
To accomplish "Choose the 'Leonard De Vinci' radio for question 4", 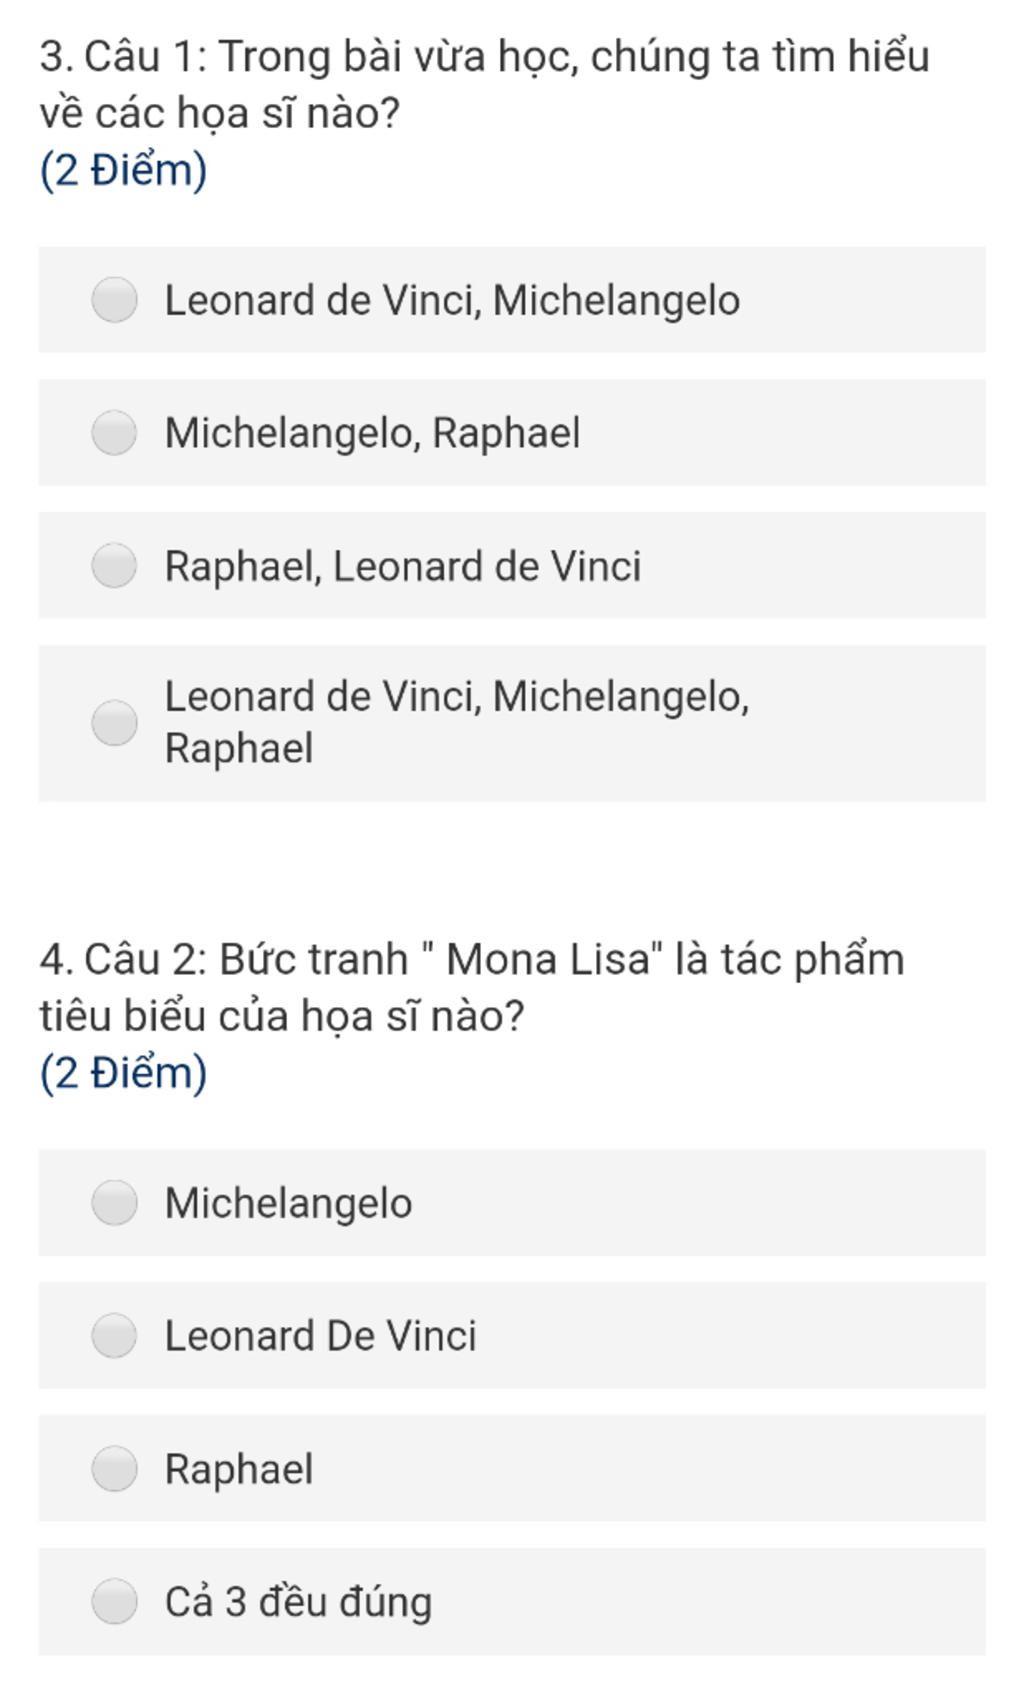I will (114, 1336).
